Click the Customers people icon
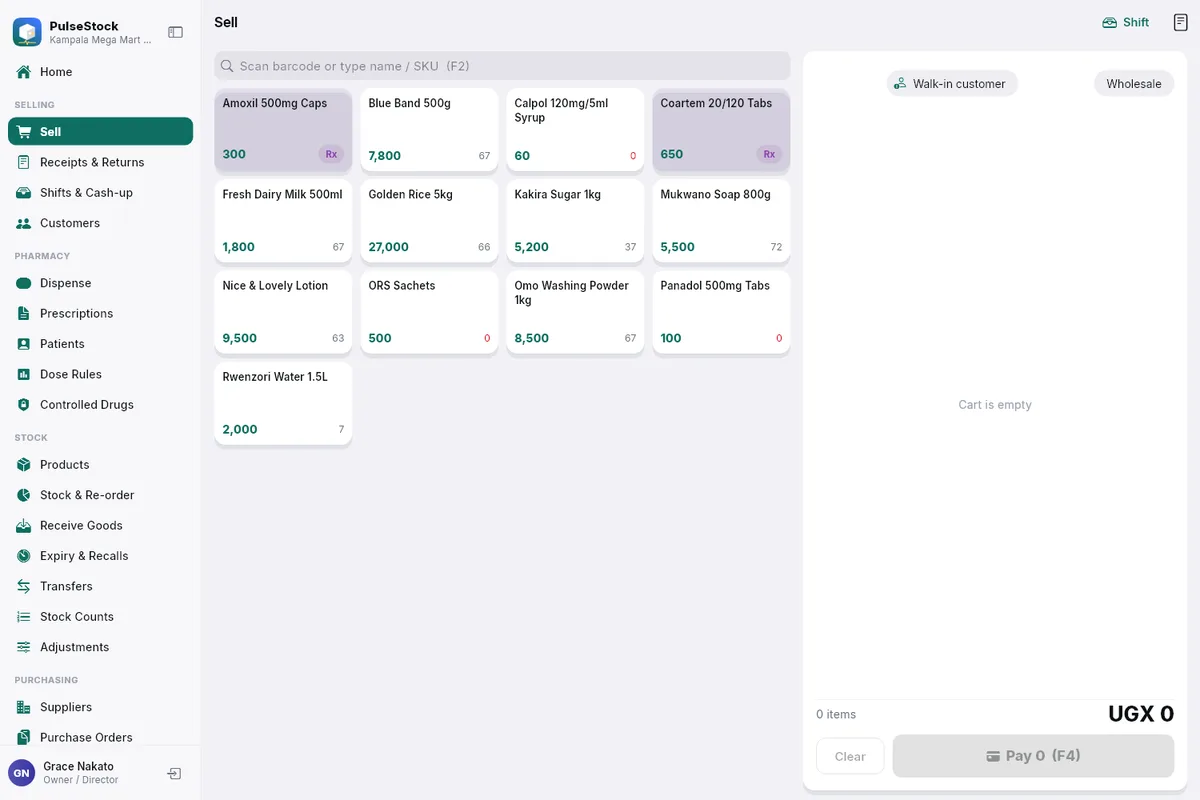The width and height of the screenshot is (1200, 800). point(24,223)
